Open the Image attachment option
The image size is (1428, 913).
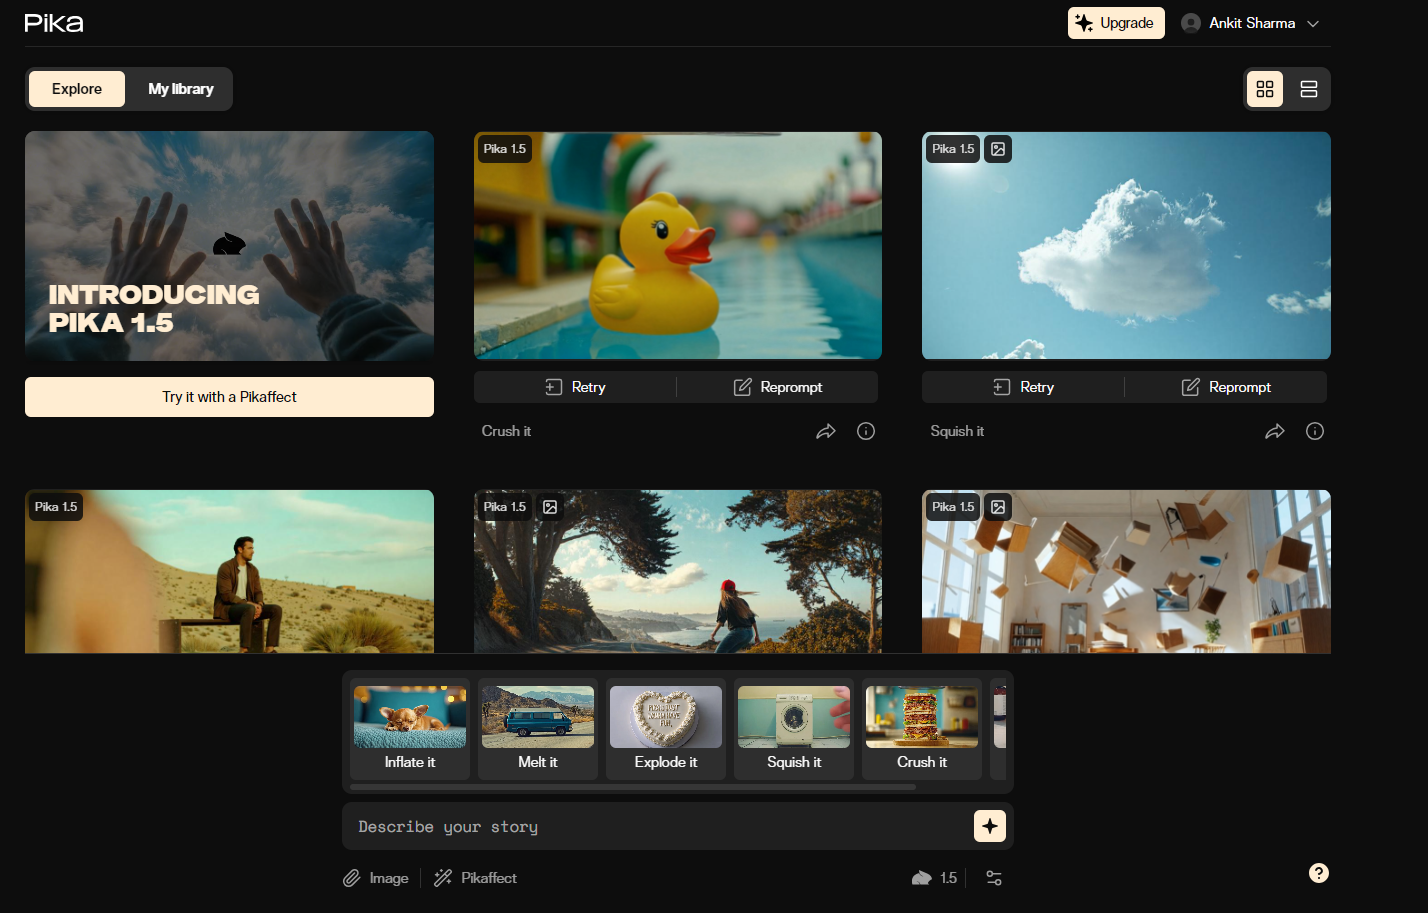tap(376, 878)
